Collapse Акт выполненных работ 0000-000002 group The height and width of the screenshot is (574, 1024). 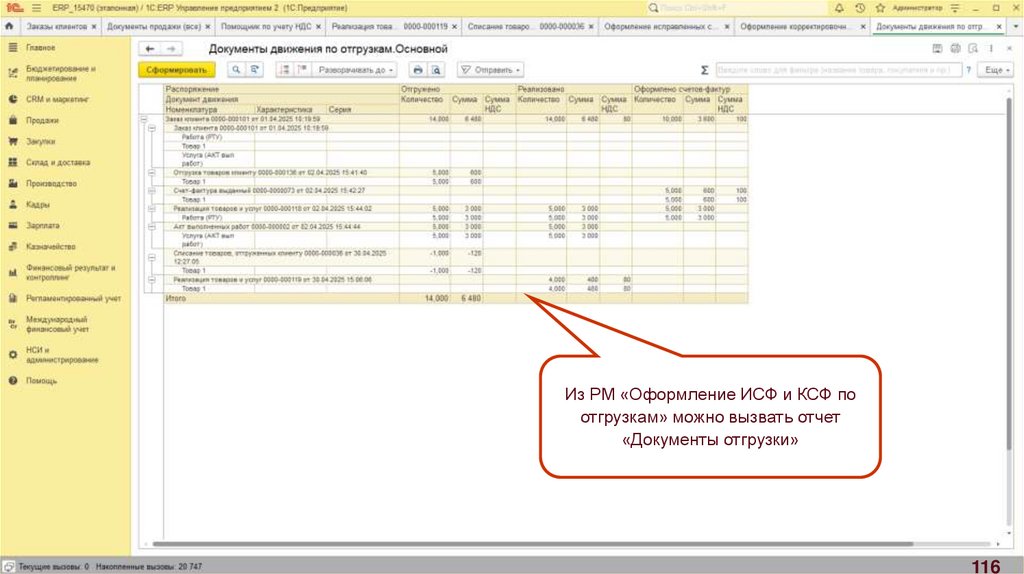(x=152, y=227)
